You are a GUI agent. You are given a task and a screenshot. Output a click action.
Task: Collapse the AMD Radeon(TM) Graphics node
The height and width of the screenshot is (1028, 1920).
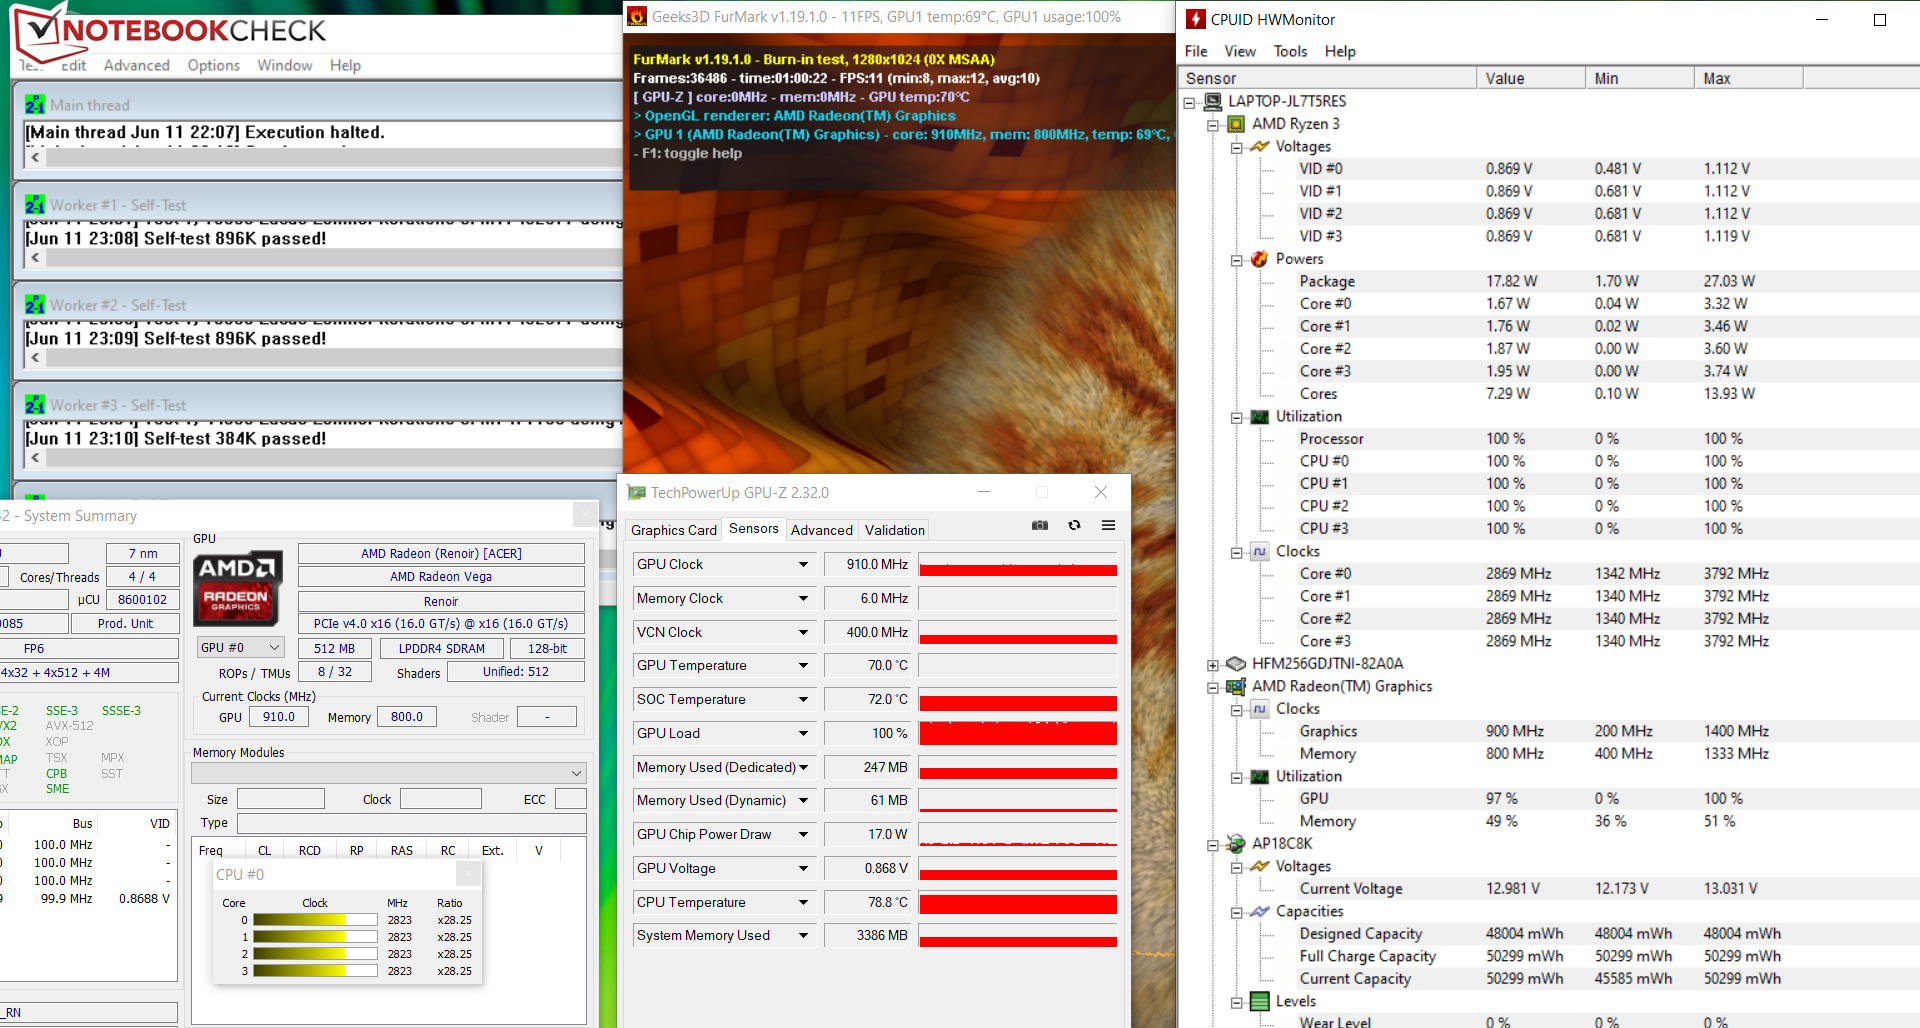point(1213,687)
